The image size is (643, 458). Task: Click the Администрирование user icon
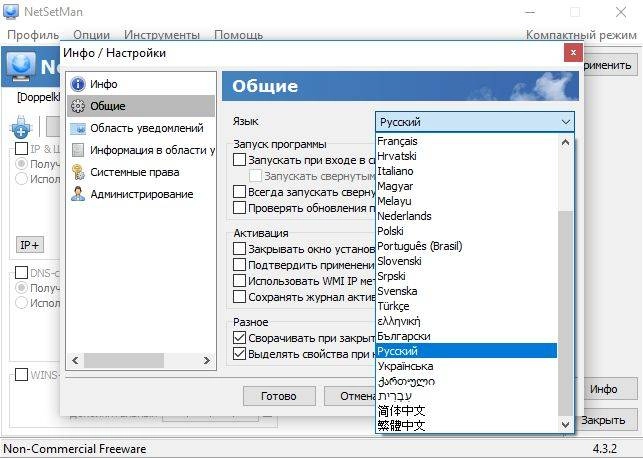[78, 194]
